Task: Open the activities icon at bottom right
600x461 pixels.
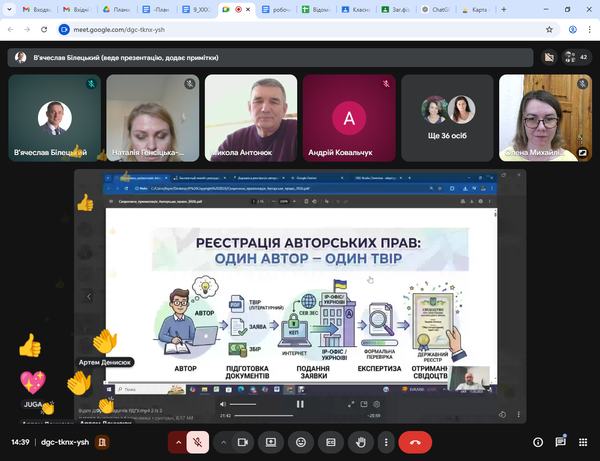Action: coord(584,442)
